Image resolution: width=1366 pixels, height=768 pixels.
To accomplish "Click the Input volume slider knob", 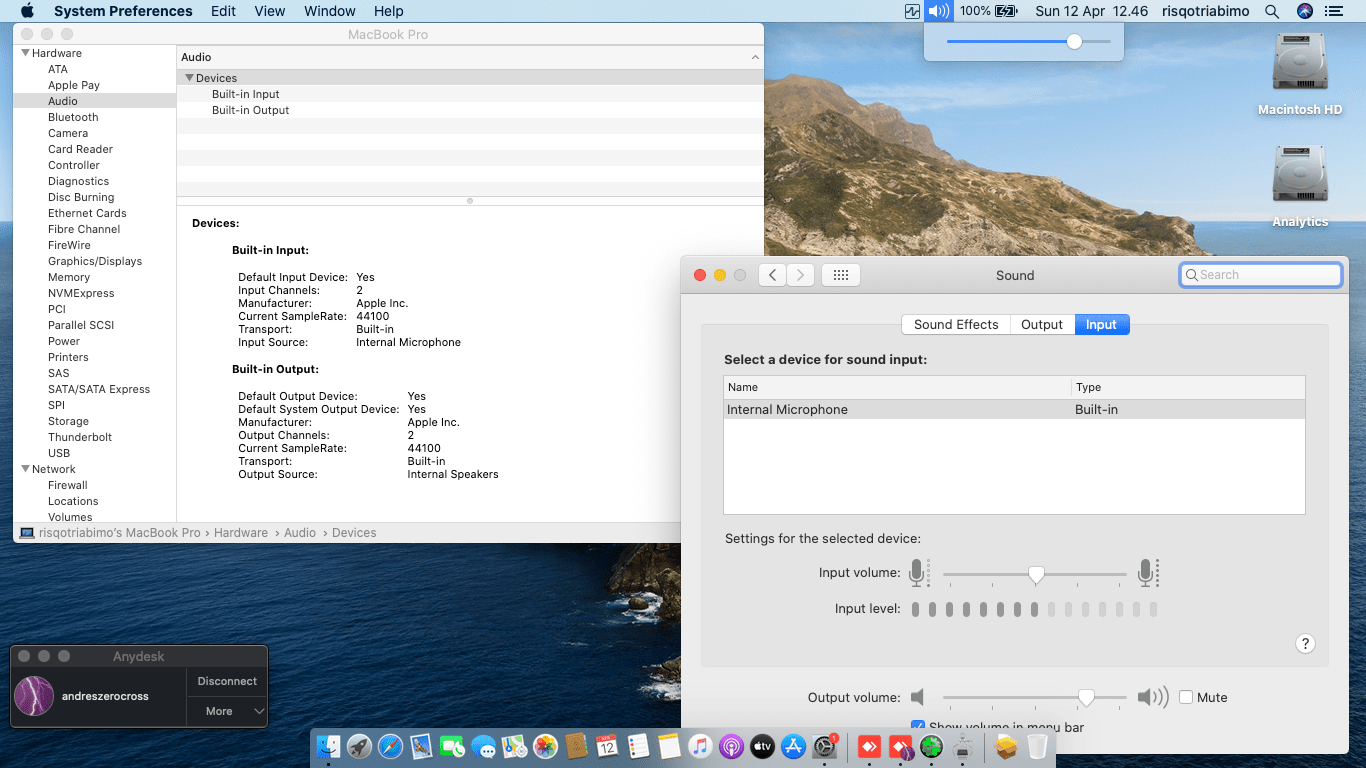I will 1037,575.
